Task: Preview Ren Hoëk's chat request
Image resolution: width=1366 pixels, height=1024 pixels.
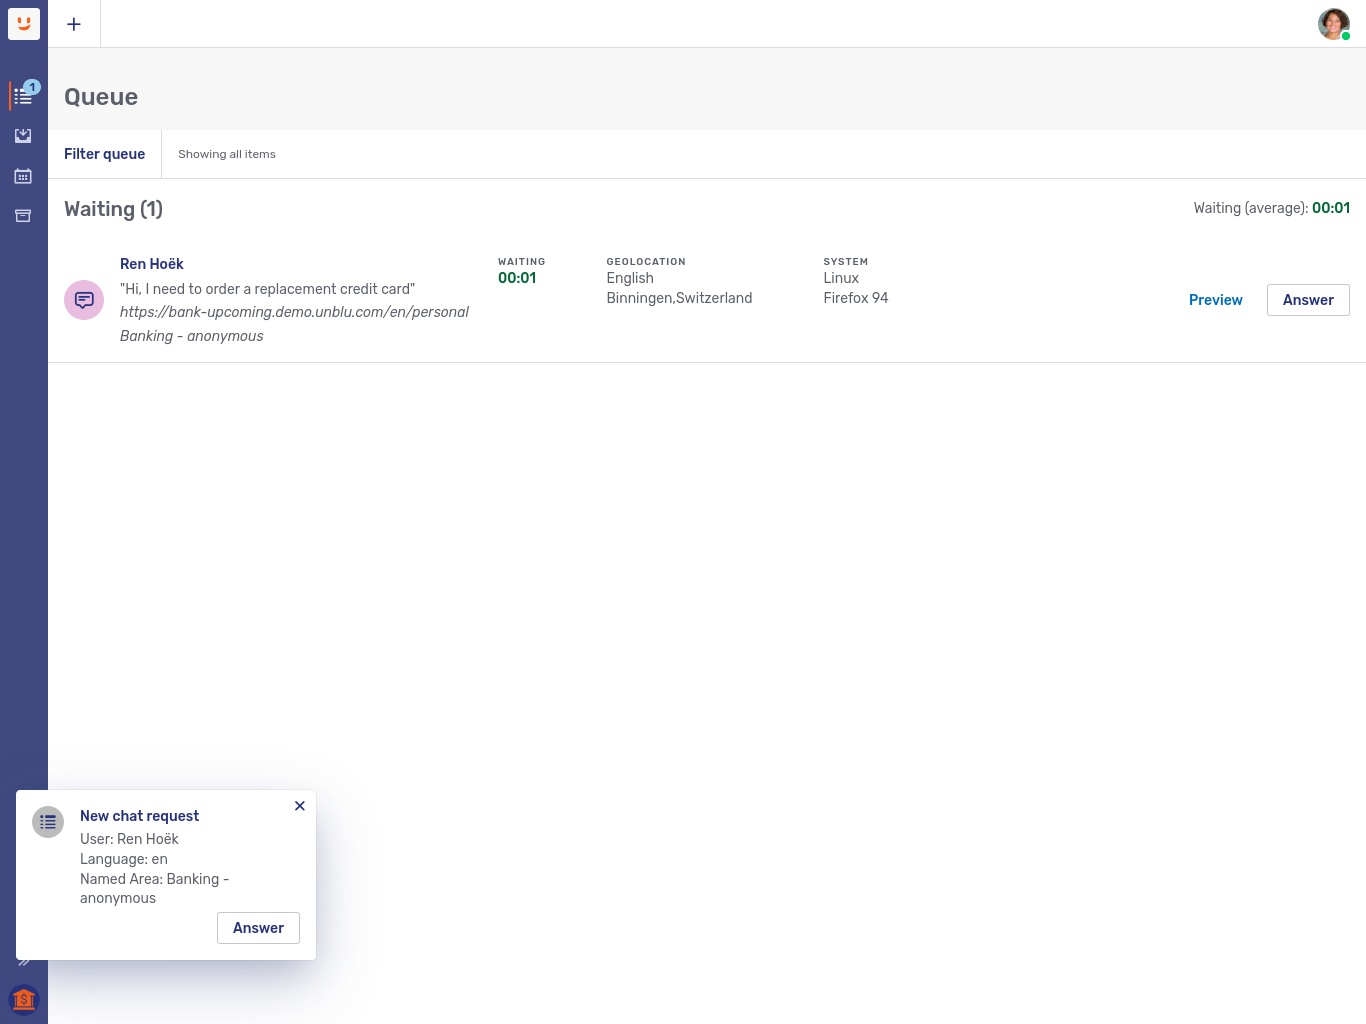Action: coord(1215,300)
